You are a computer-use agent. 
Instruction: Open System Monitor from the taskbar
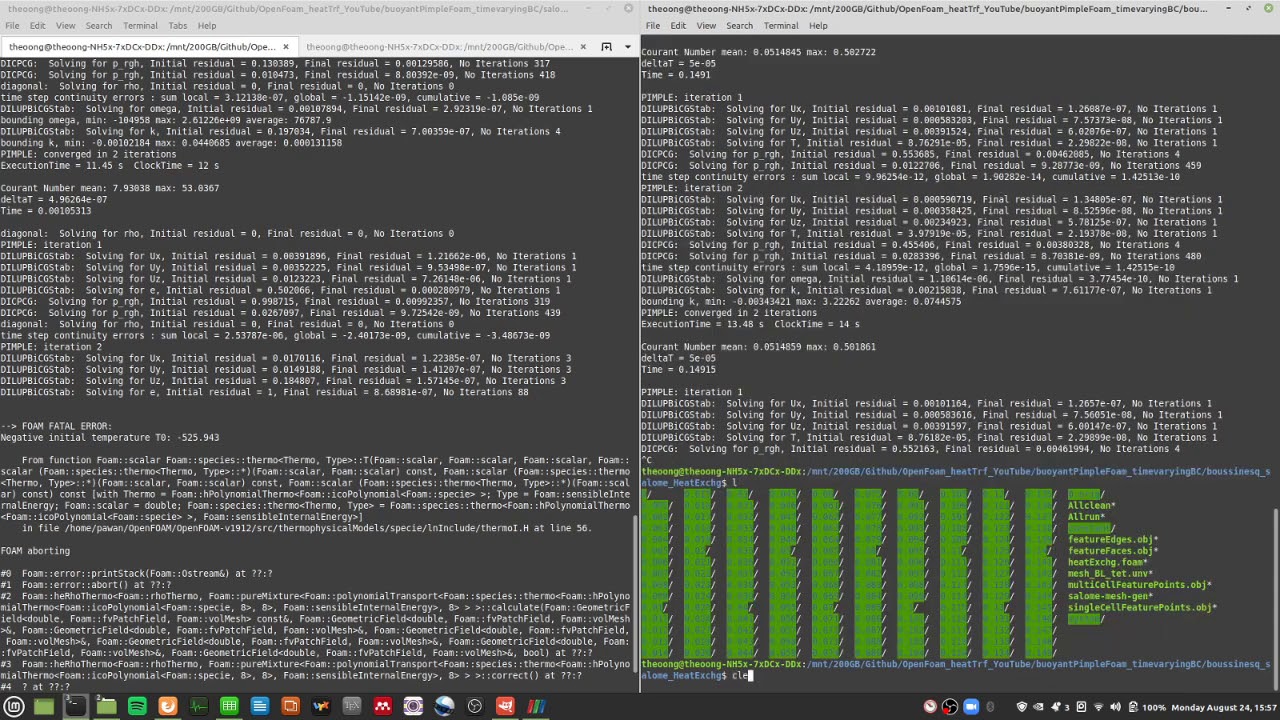[198, 707]
